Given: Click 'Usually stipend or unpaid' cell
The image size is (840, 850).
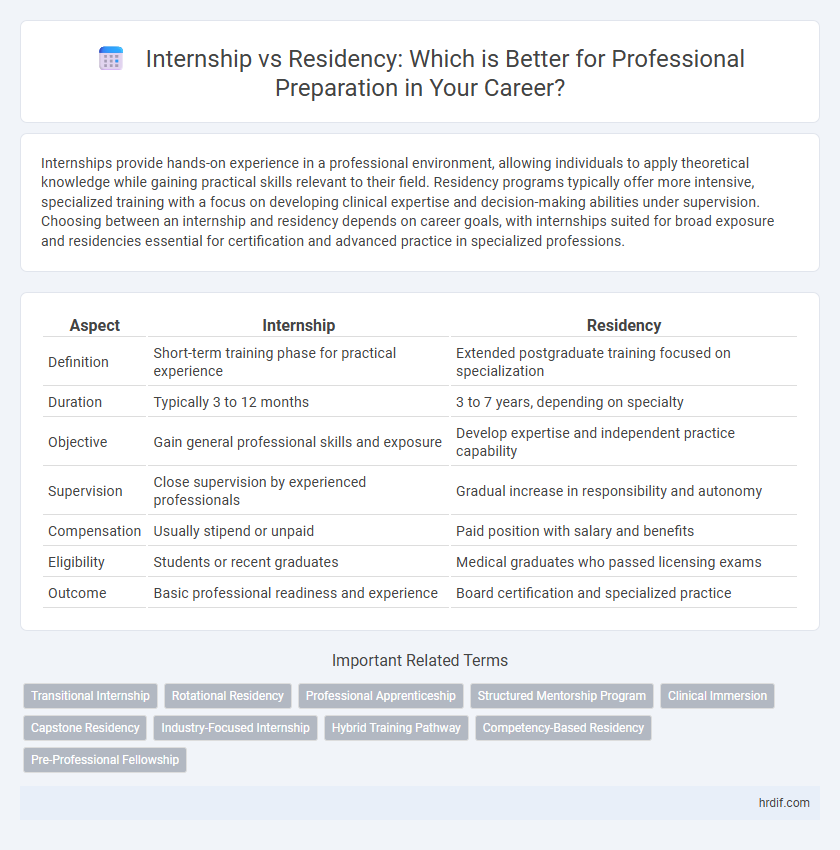Looking at the screenshot, I should point(298,531).
